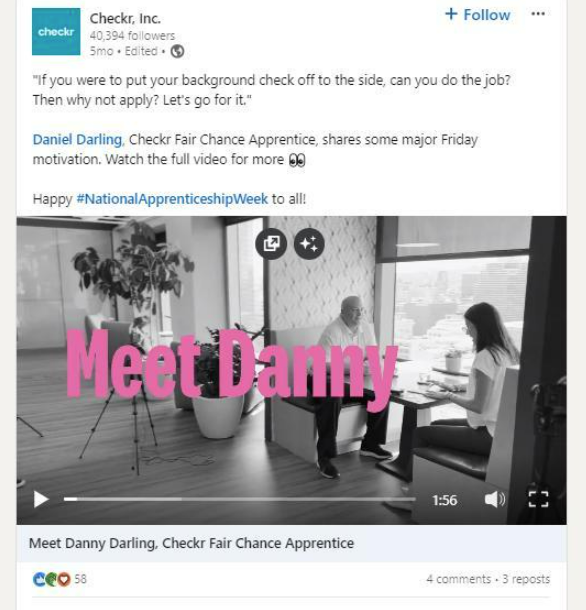Mute the video volume speaker
The width and height of the screenshot is (586, 610).
(495, 499)
